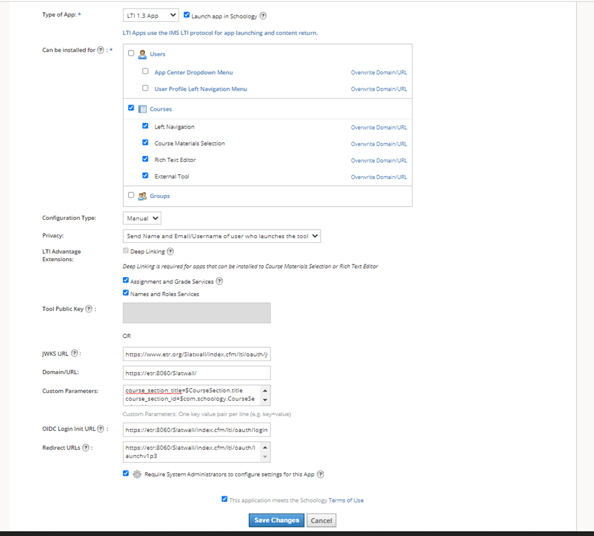594x536 pixels.
Task: Click the Groups people icon
Action: pos(142,196)
